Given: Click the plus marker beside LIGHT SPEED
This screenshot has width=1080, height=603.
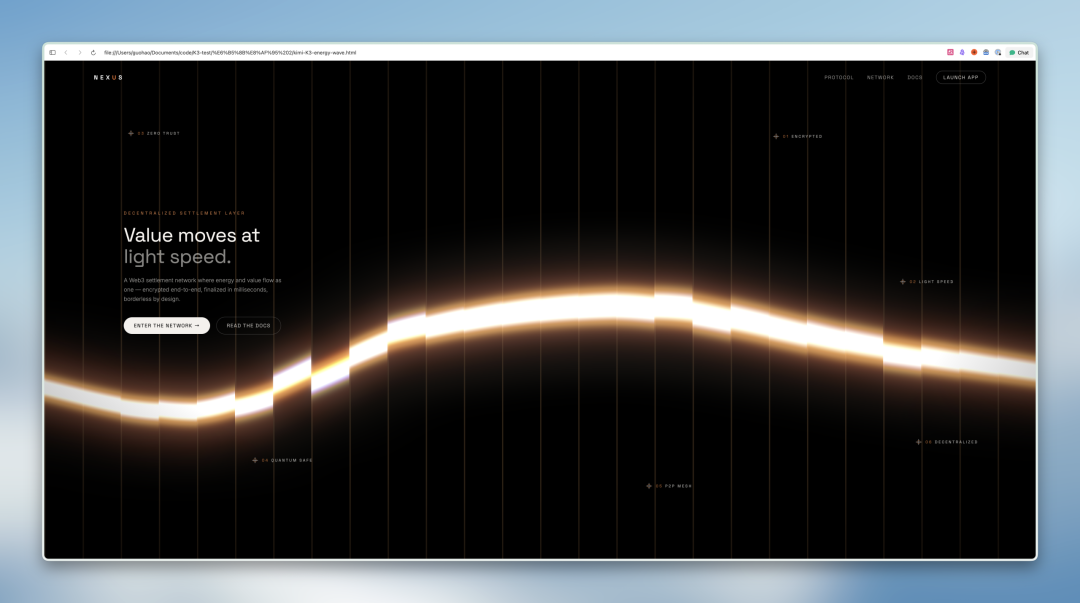Looking at the screenshot, I should coord(903,281).
